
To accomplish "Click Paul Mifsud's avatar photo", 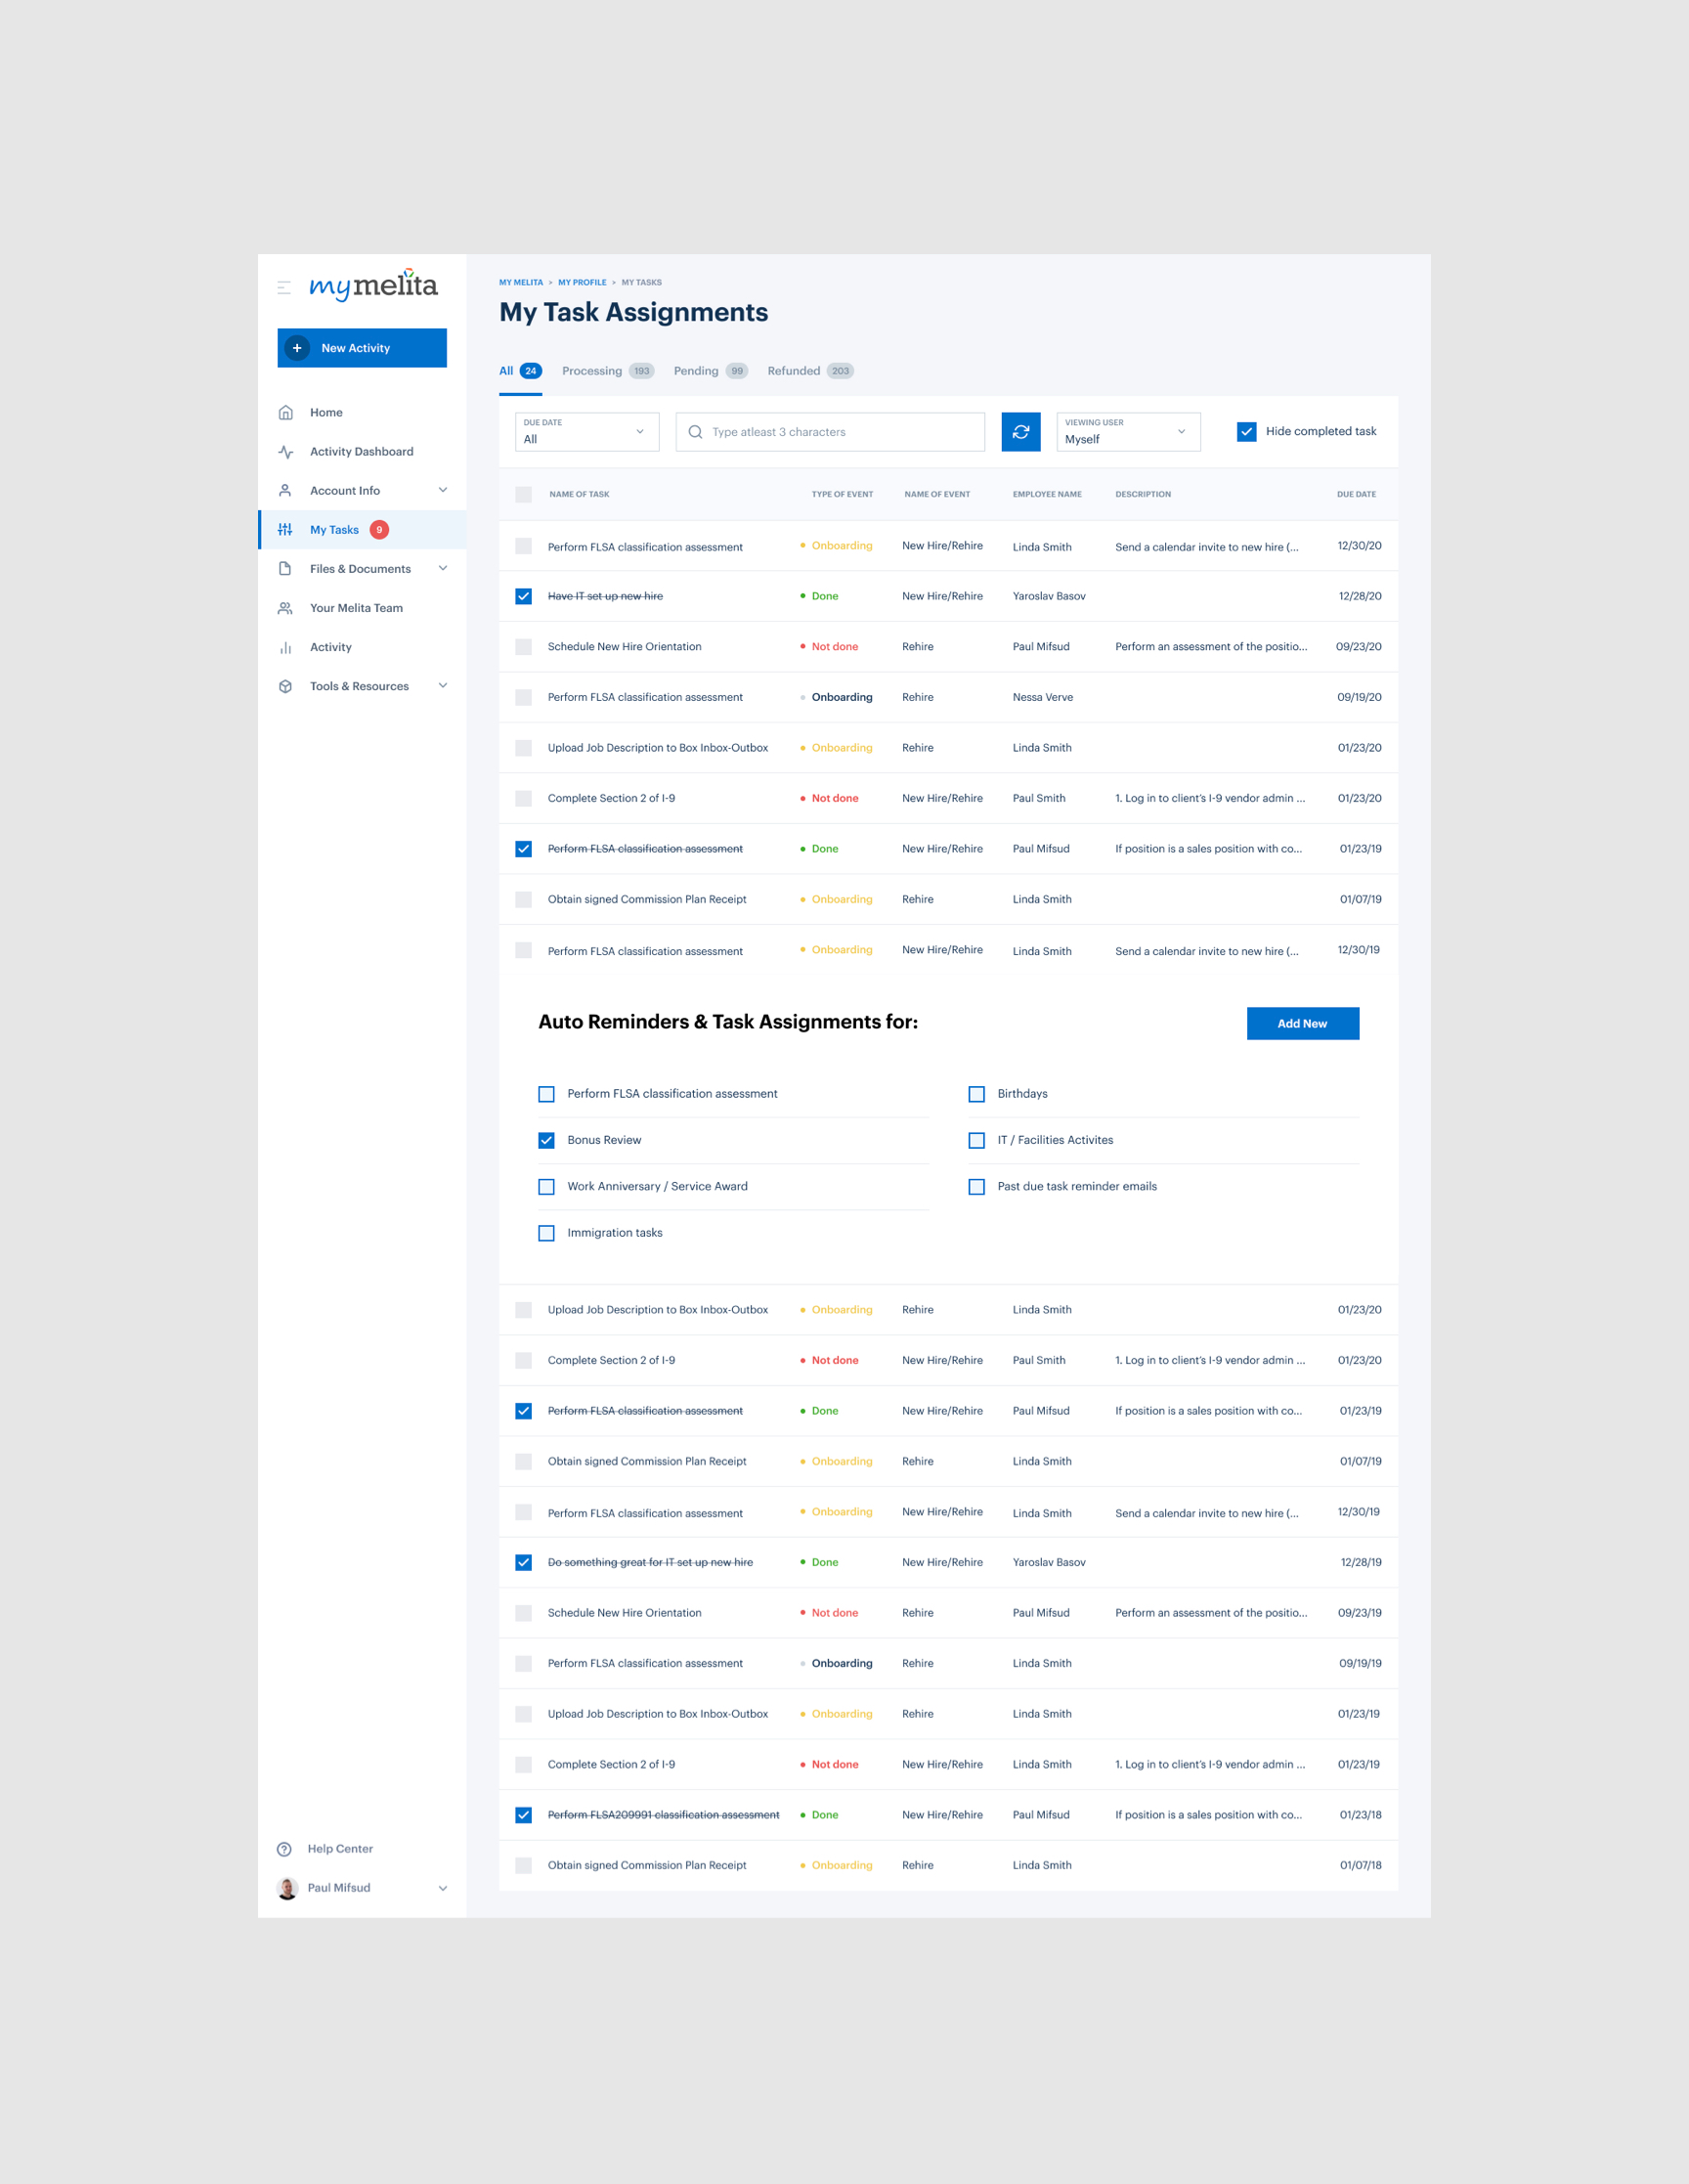I will (x=287, y=1888).
